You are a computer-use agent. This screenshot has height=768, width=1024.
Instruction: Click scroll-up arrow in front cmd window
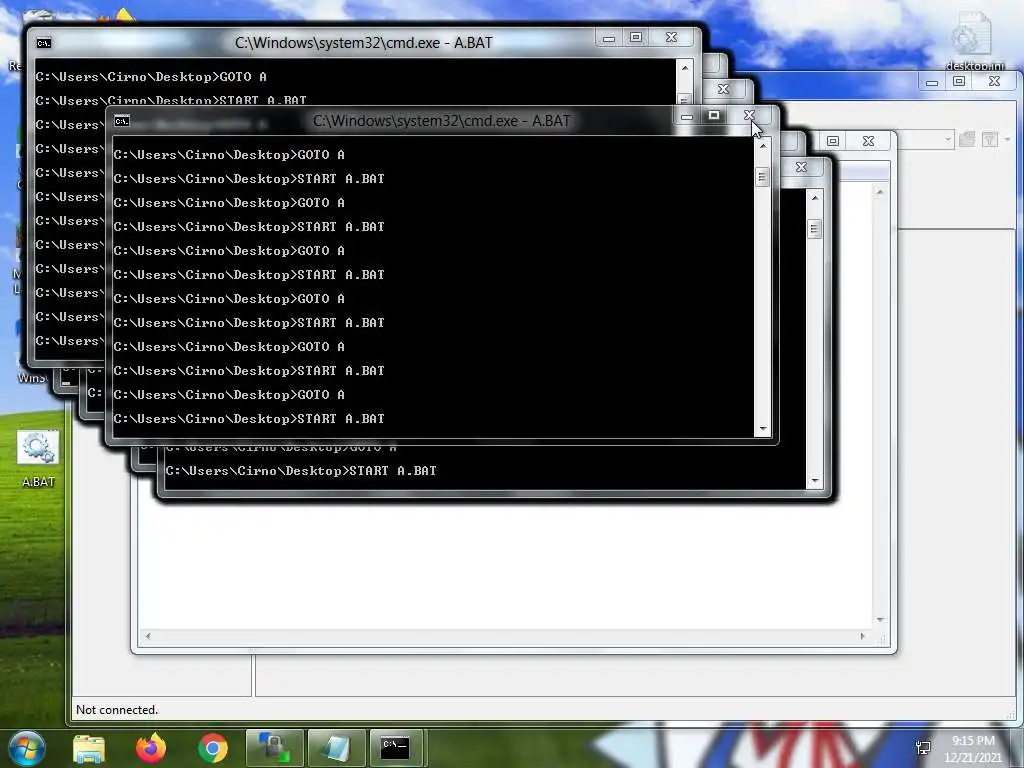pyautogui.click(x=762, y=146)
